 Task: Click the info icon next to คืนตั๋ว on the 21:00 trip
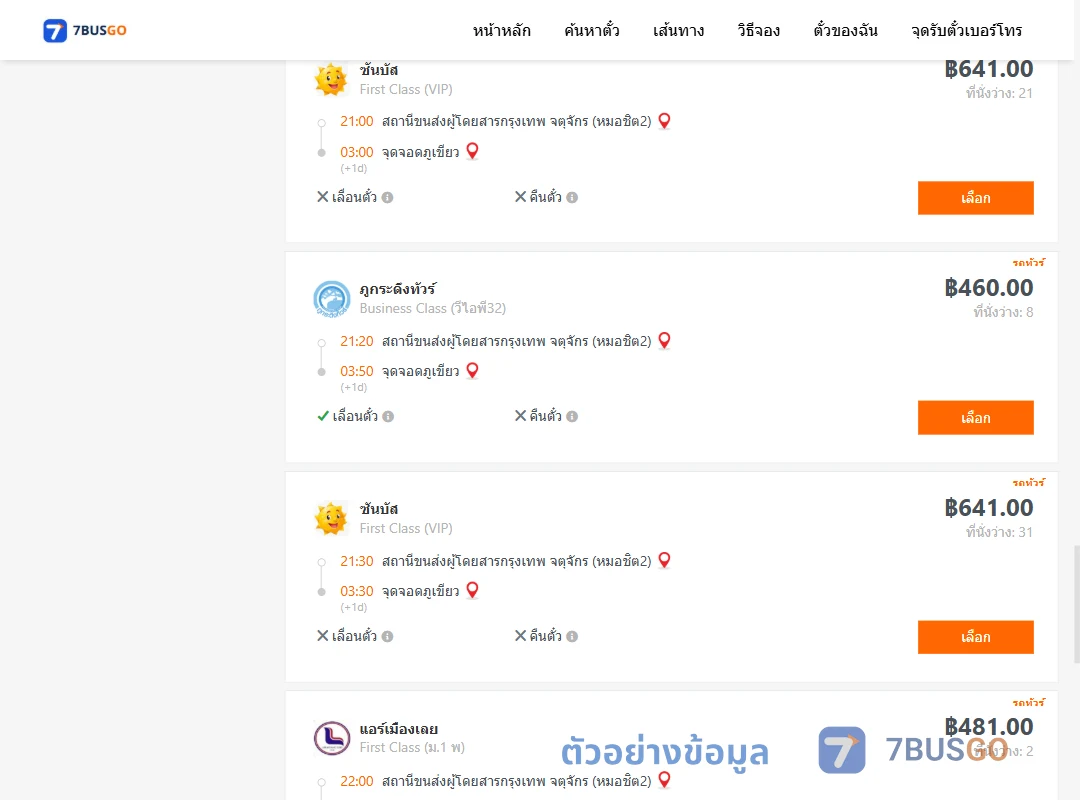[572, 197]
